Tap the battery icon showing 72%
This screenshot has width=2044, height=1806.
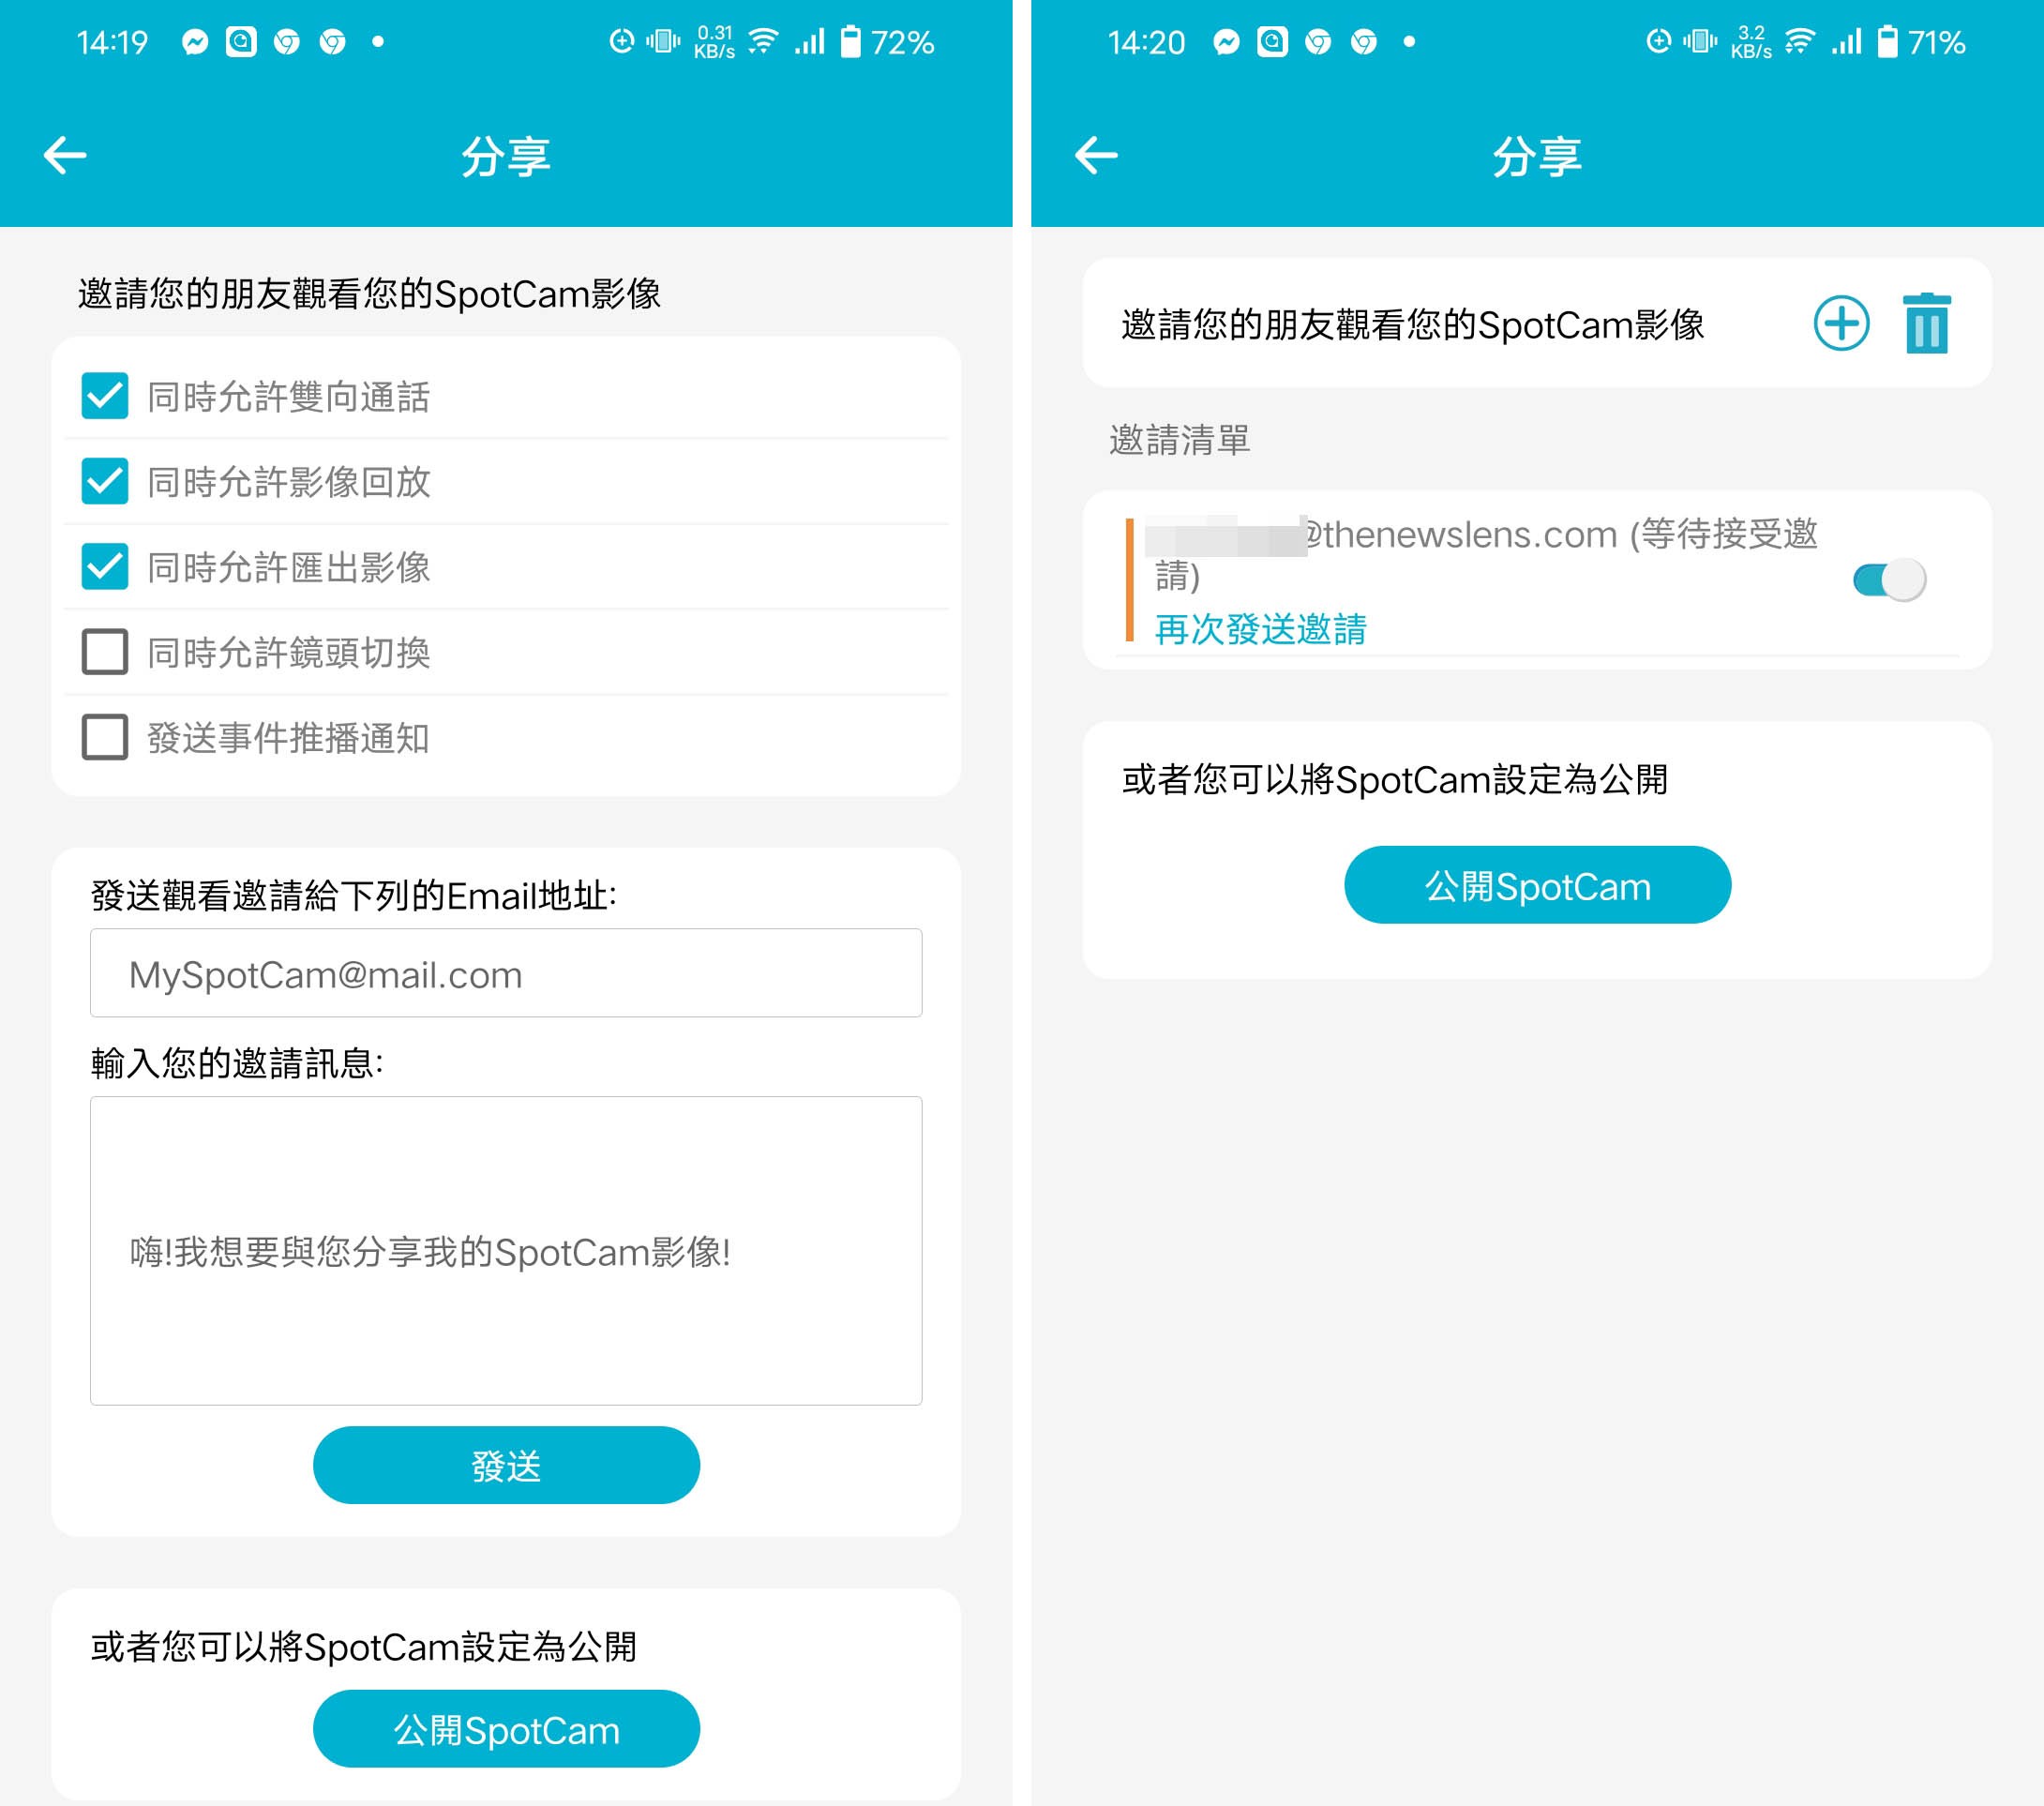(850, 42)
